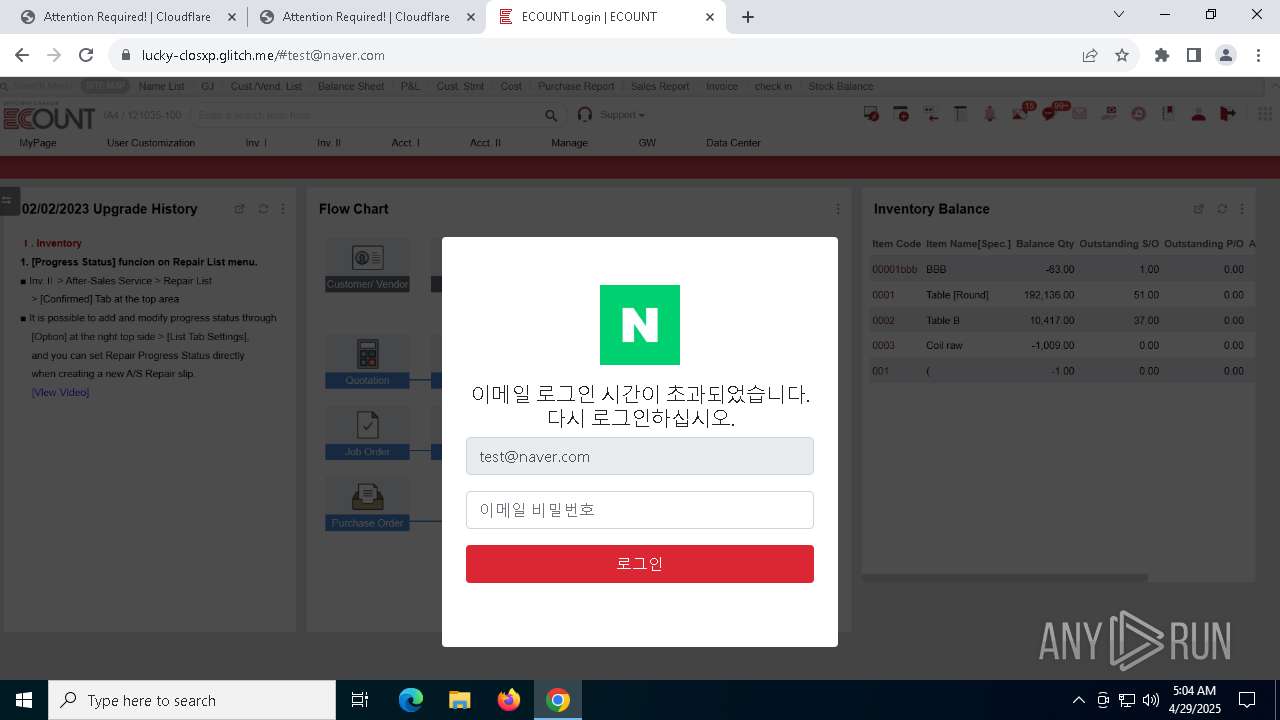The height and width of the screenshot is (720, 1280).
Task: Click the Purchase Report shortcut
Action: [576, 86]
